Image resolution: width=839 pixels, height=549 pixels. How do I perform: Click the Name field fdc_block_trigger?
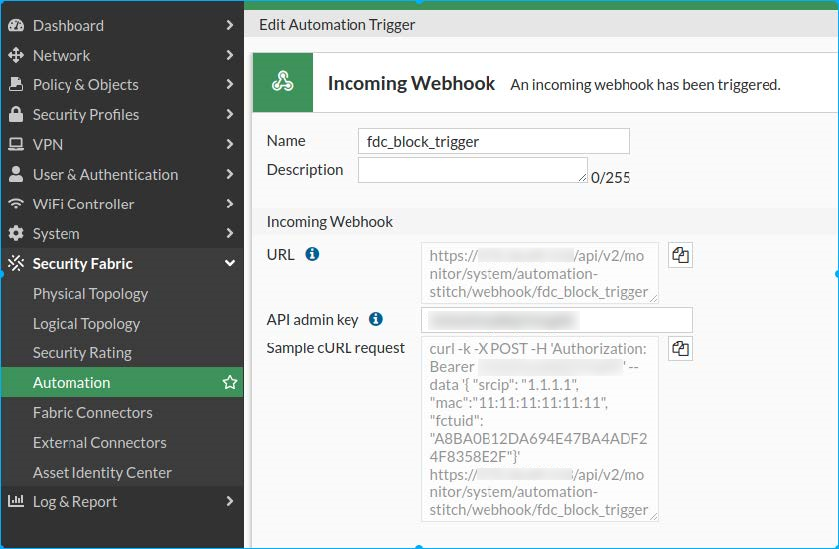click(493, 141)
